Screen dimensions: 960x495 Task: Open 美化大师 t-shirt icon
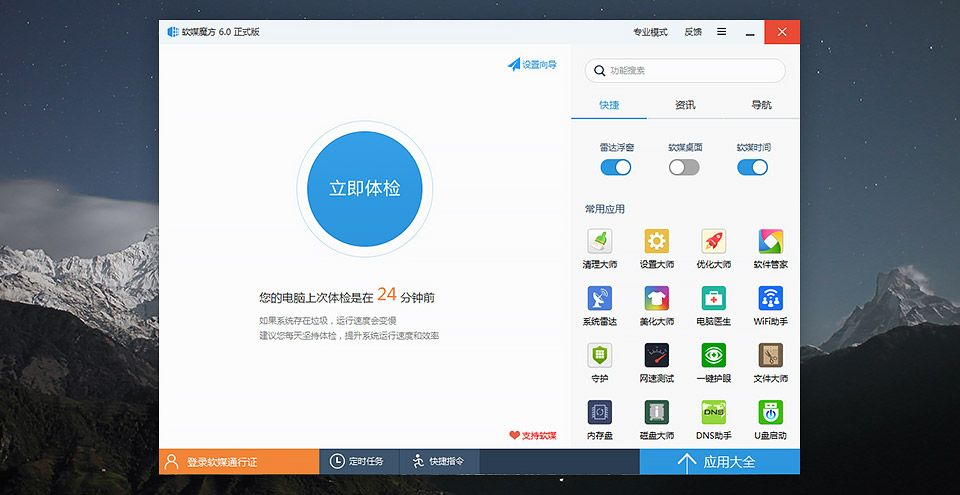656,299
